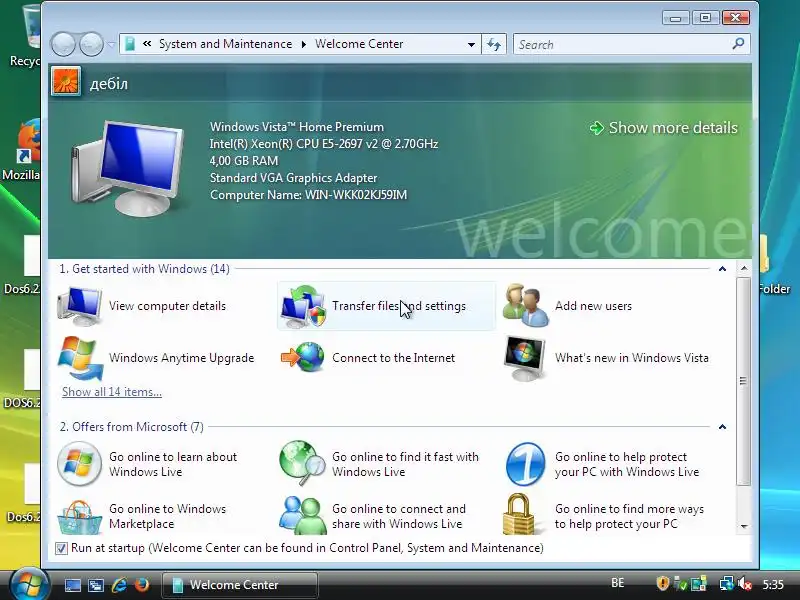Click Show all 14 items link
800x600 pixels.
[112, 392]
